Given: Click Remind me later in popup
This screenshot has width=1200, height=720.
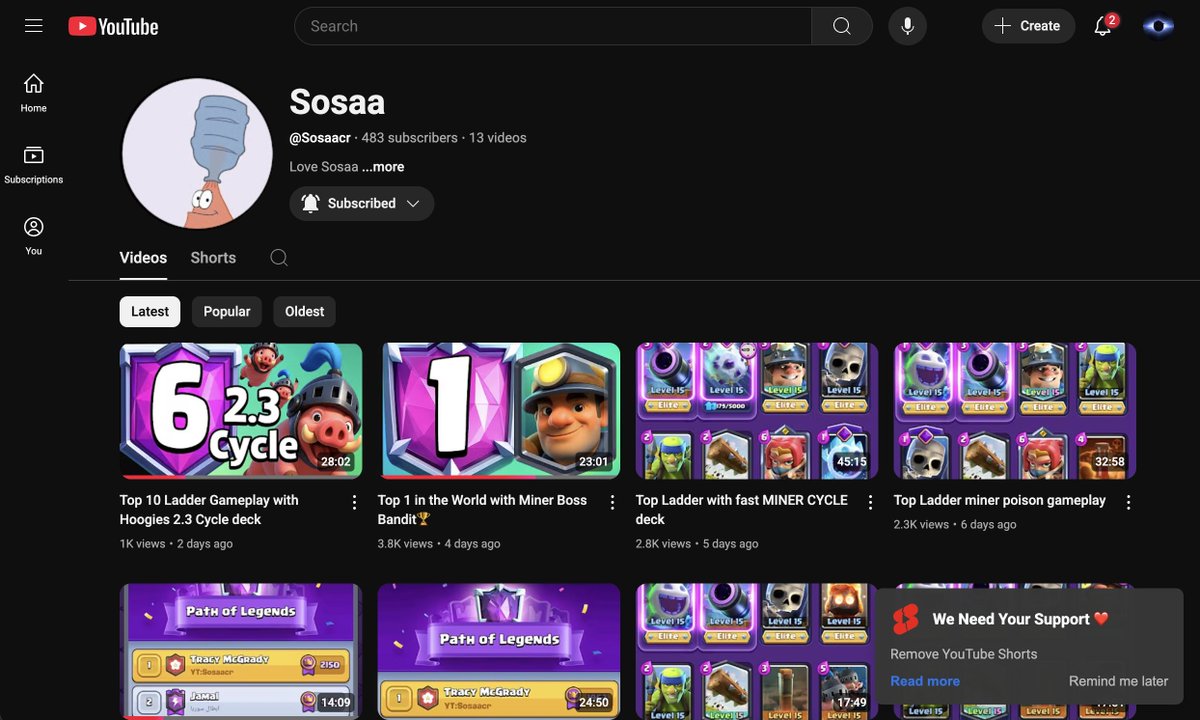Looking at the screenshot, I should (1118, 681).
